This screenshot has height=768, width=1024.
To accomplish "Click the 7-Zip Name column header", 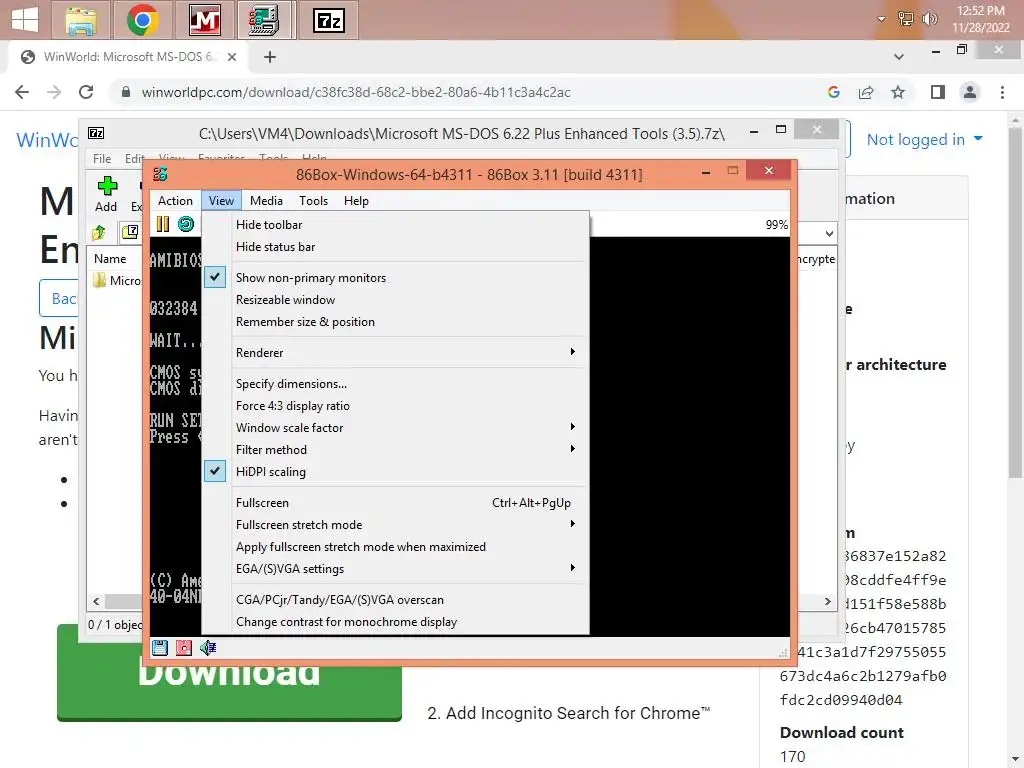I will pyautogui.click(x=110, y=259).
